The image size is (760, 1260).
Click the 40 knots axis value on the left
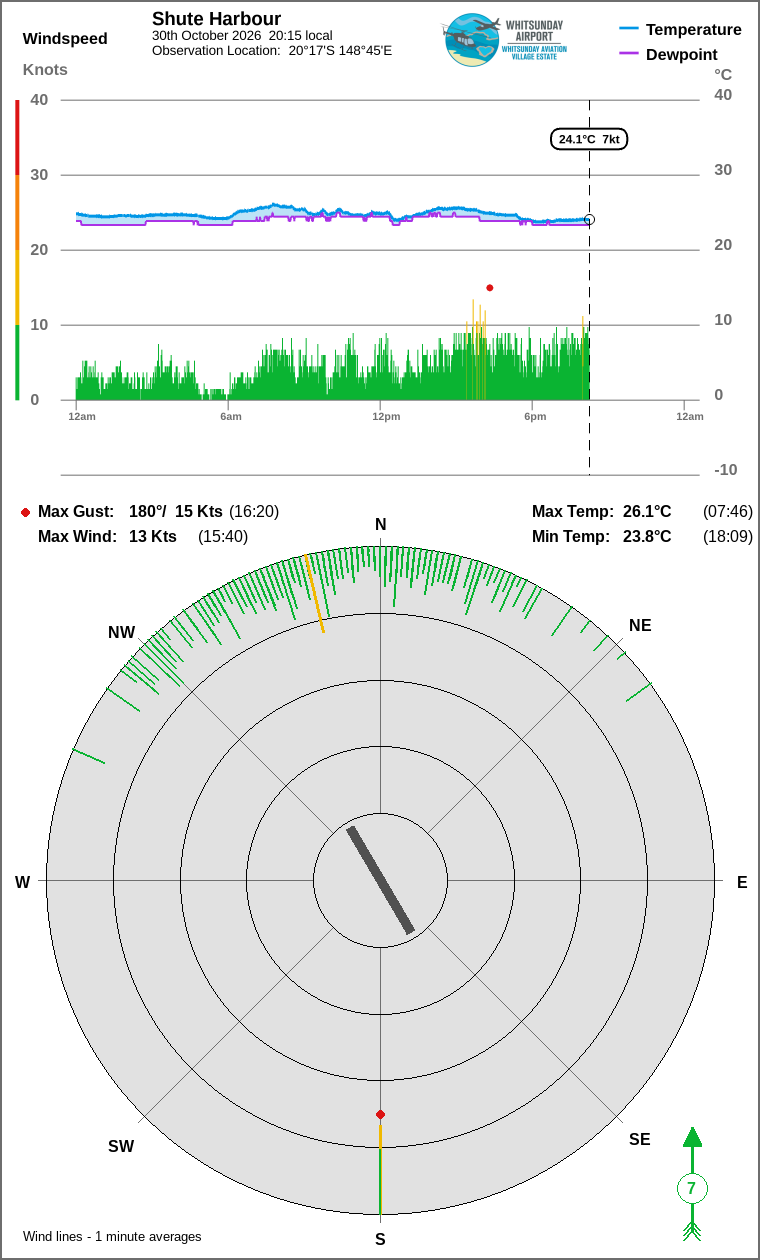39,100
